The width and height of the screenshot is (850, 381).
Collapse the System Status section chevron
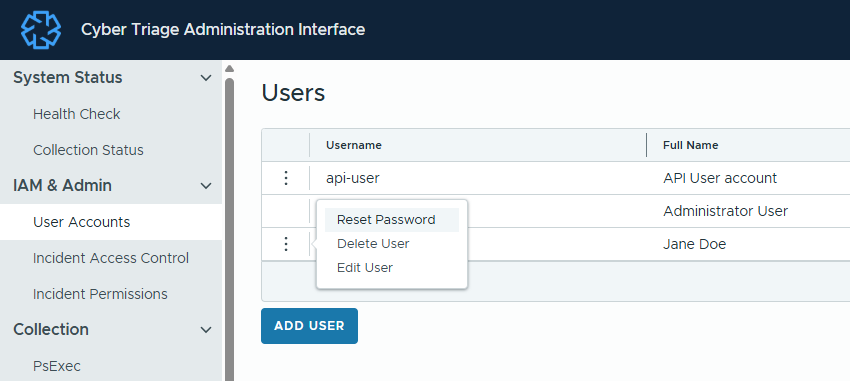pos(206,78)
